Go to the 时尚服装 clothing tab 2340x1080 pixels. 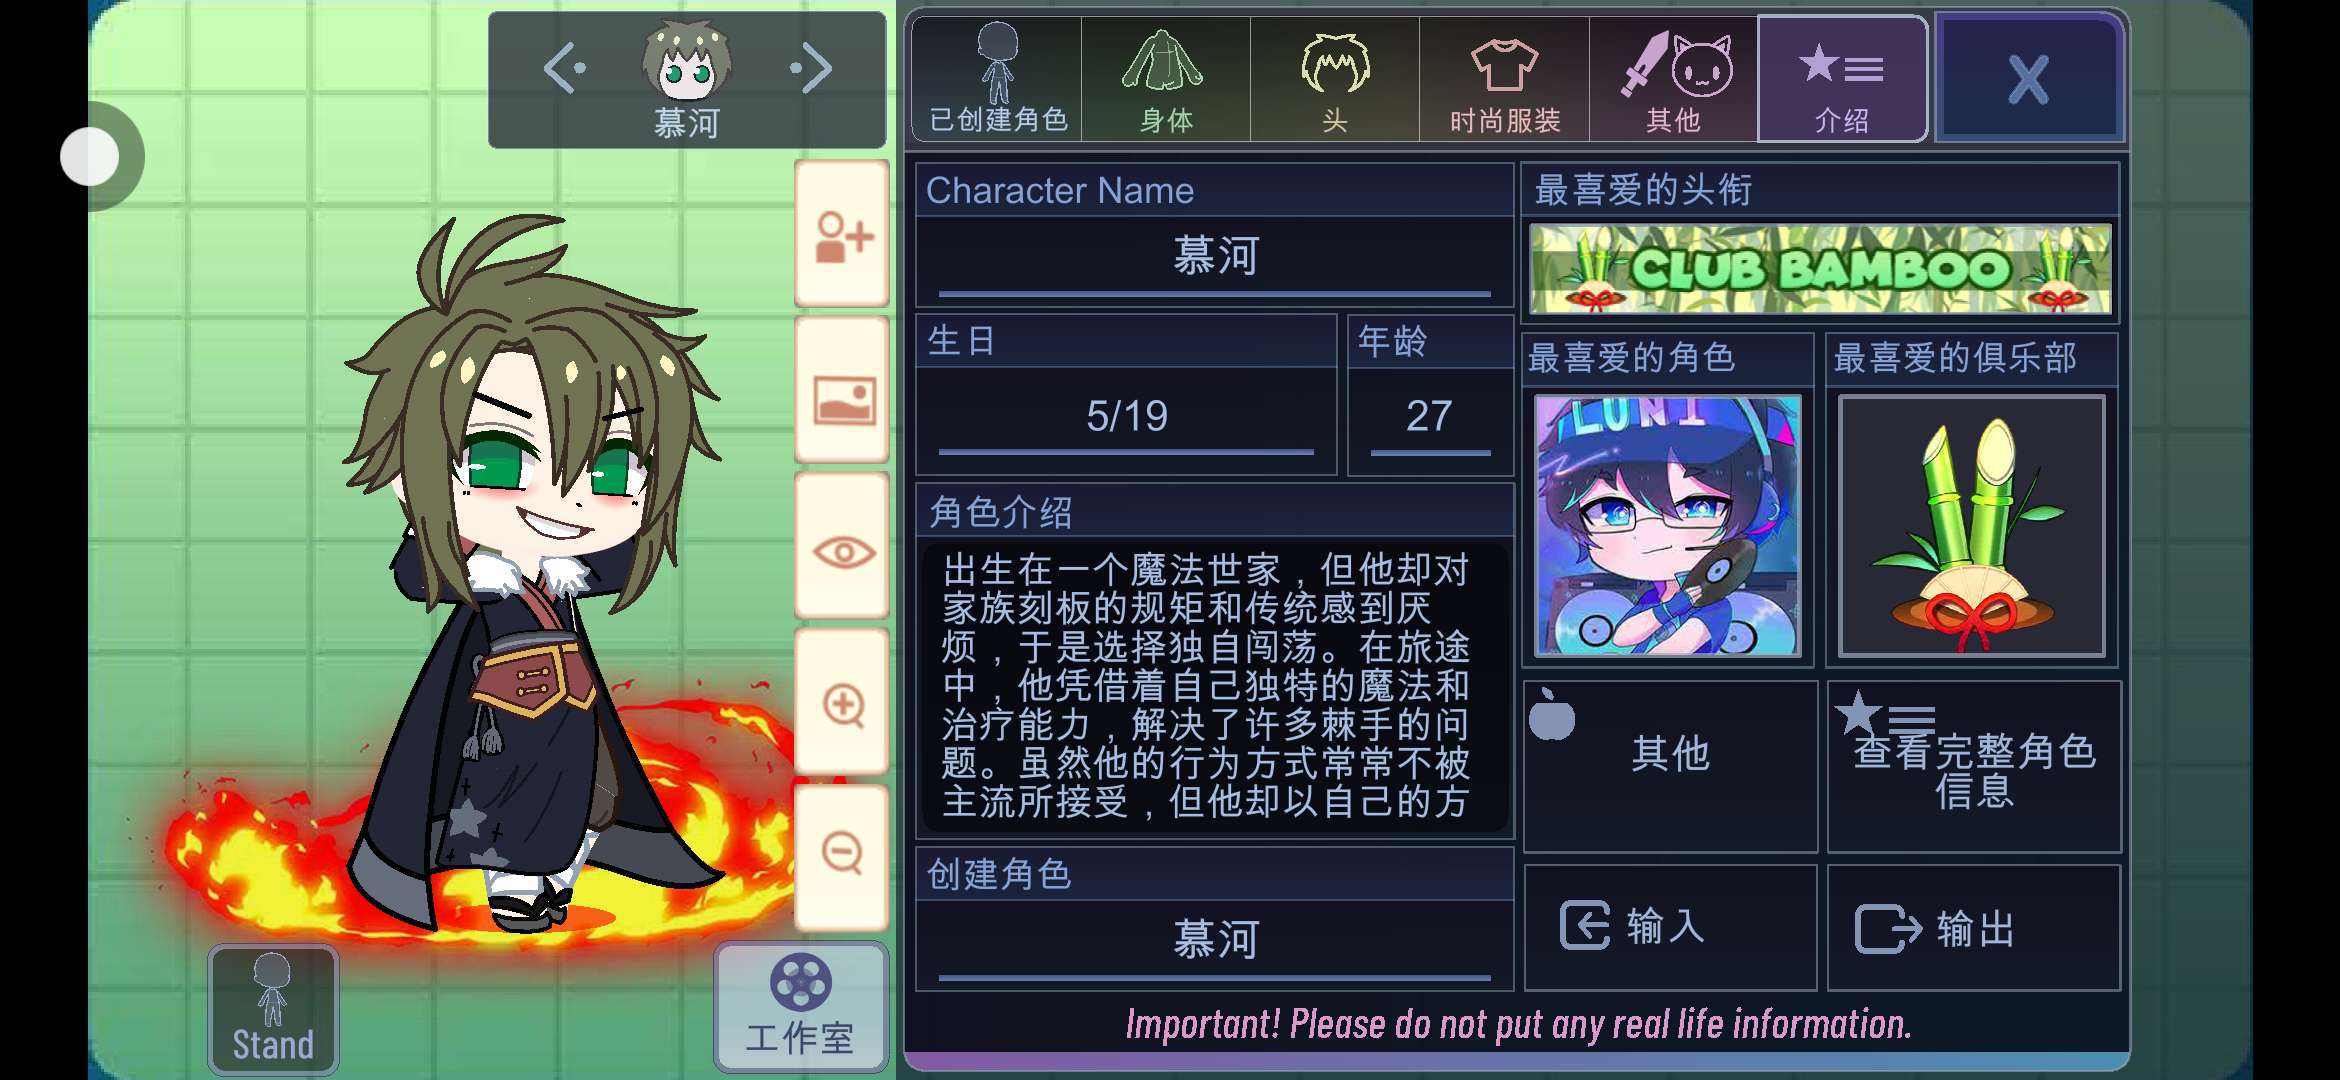(1504, 79)
